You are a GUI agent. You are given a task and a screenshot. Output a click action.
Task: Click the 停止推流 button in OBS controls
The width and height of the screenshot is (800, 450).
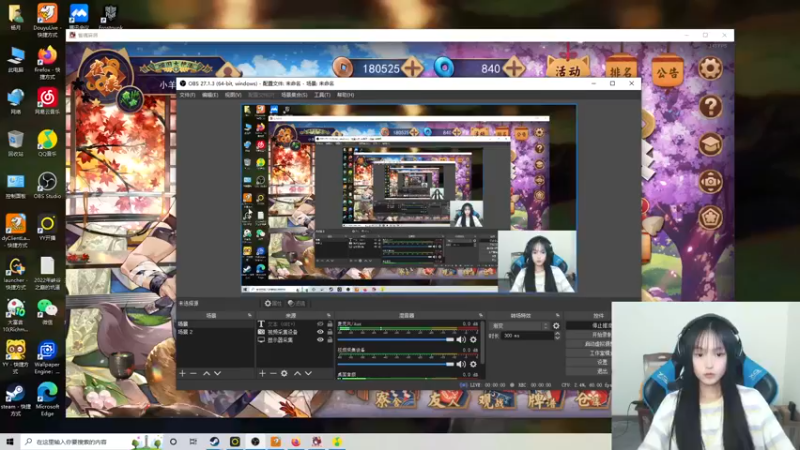pyautogui.click(x=589, y=326)
